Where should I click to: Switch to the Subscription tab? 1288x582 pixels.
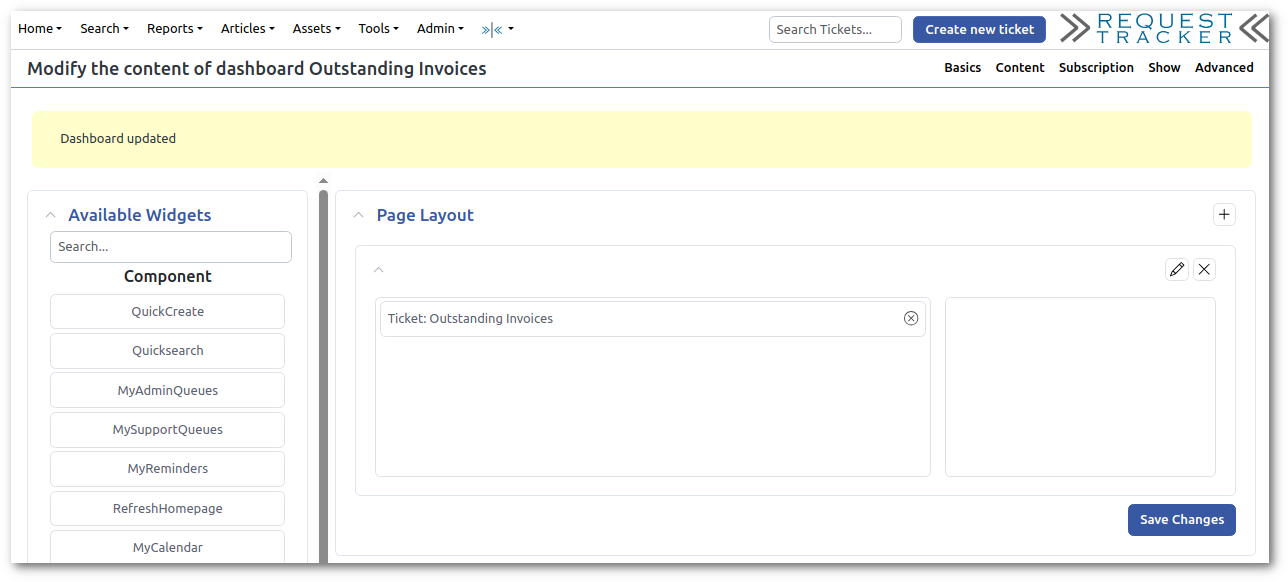click(x=1096, y=68)
